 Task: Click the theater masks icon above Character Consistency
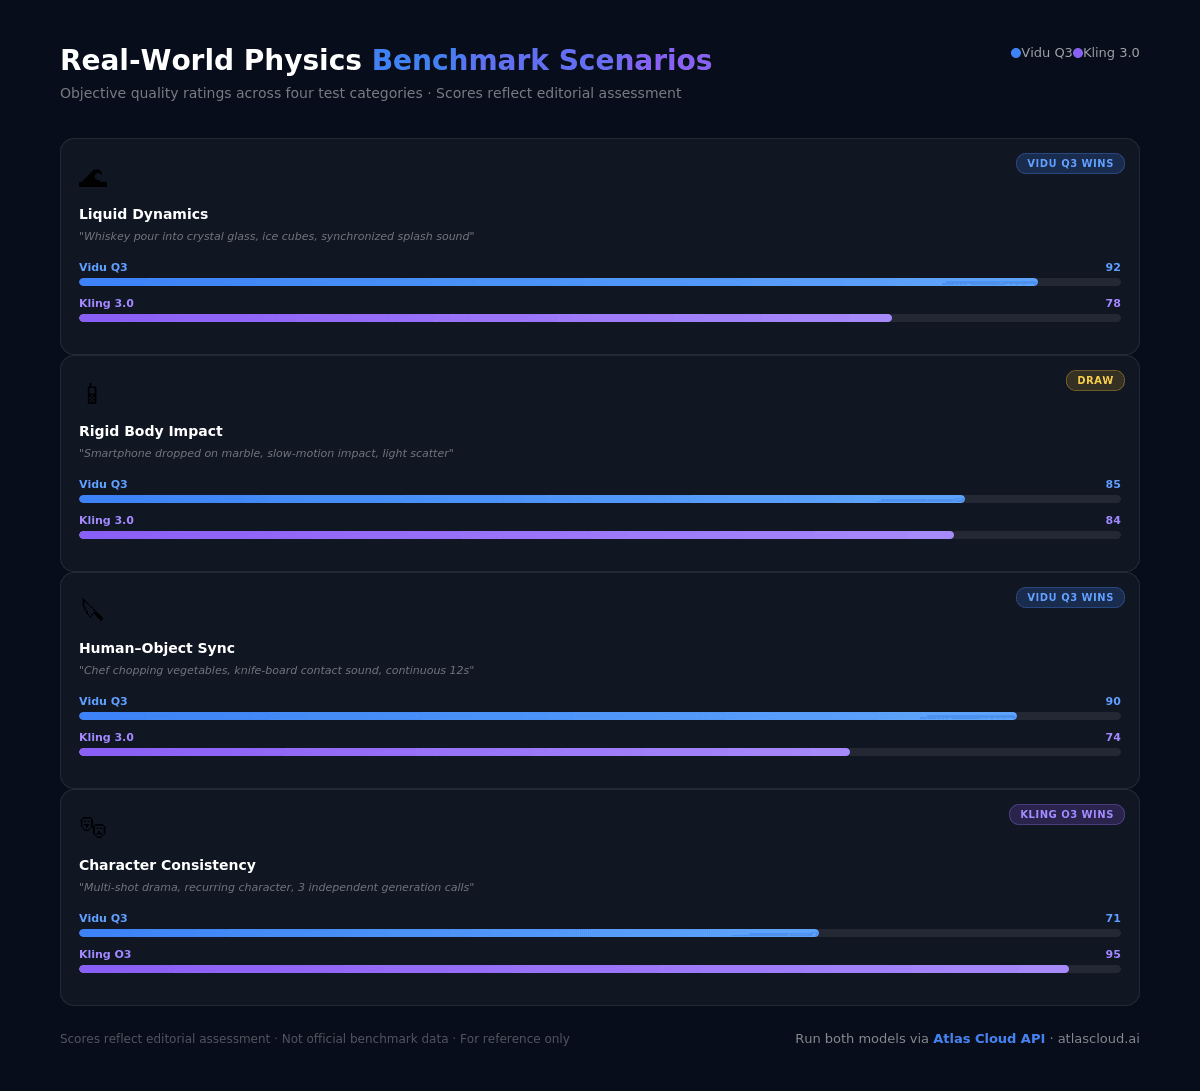click(93, 827)
